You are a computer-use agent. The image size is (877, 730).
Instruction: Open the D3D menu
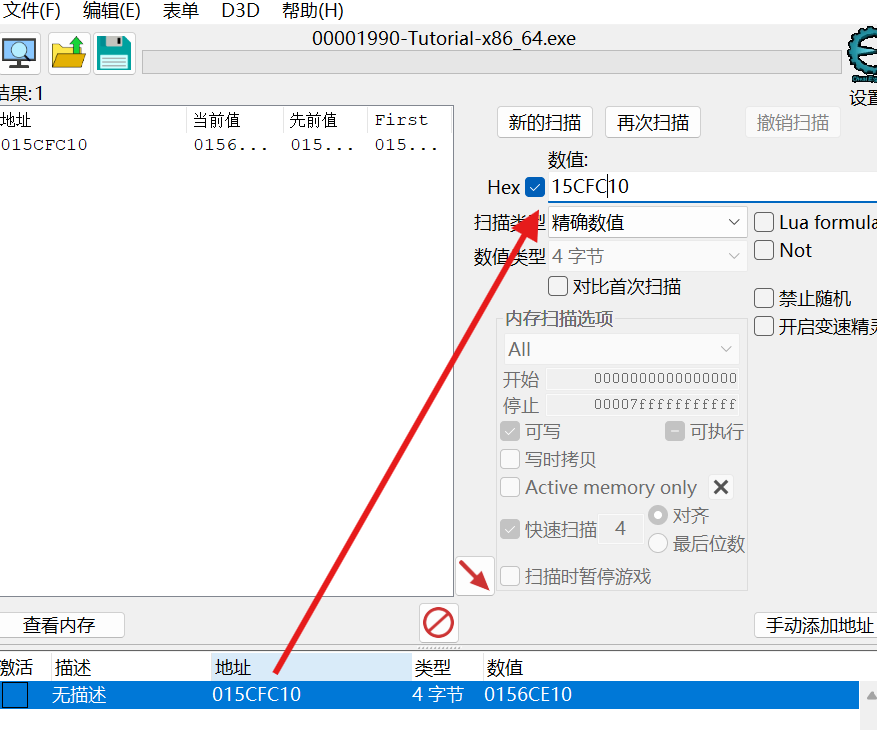click(x=240, y=11)
